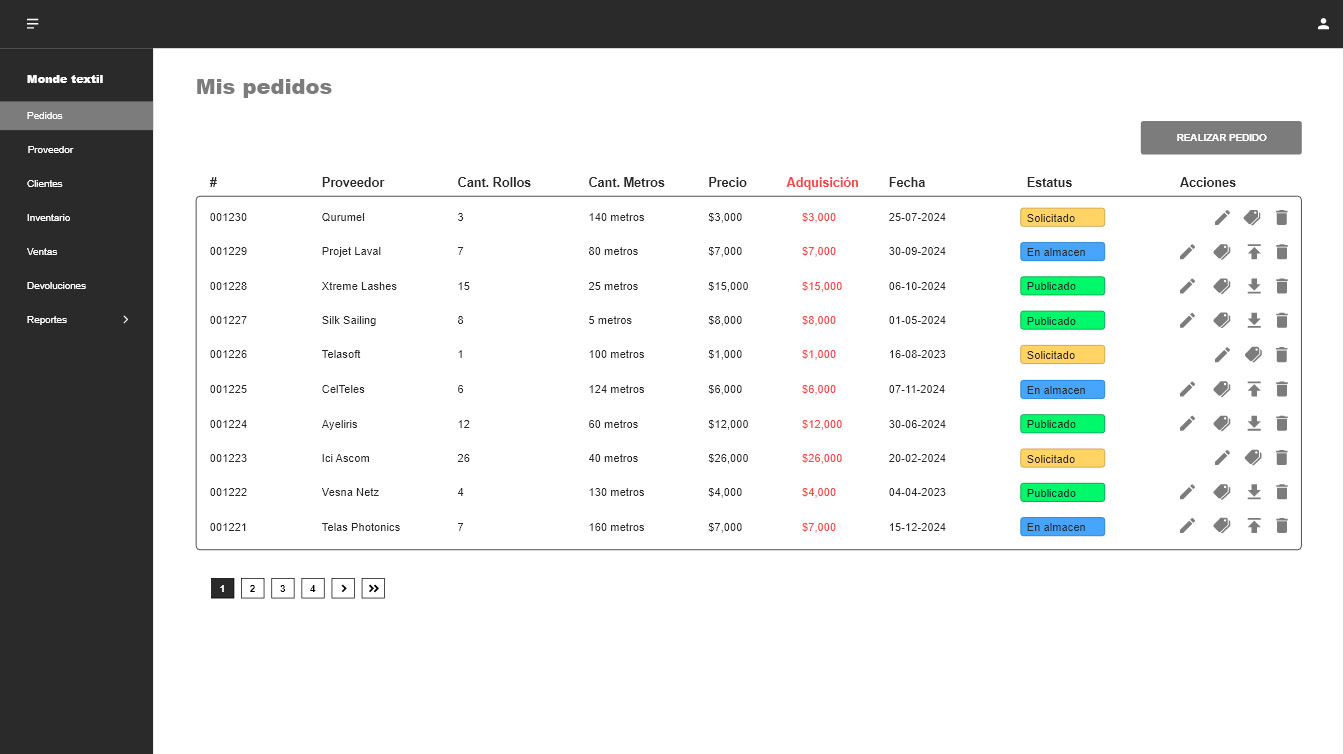Click Estatus column header
The image size is (1344, 754).
(1049, 183)
